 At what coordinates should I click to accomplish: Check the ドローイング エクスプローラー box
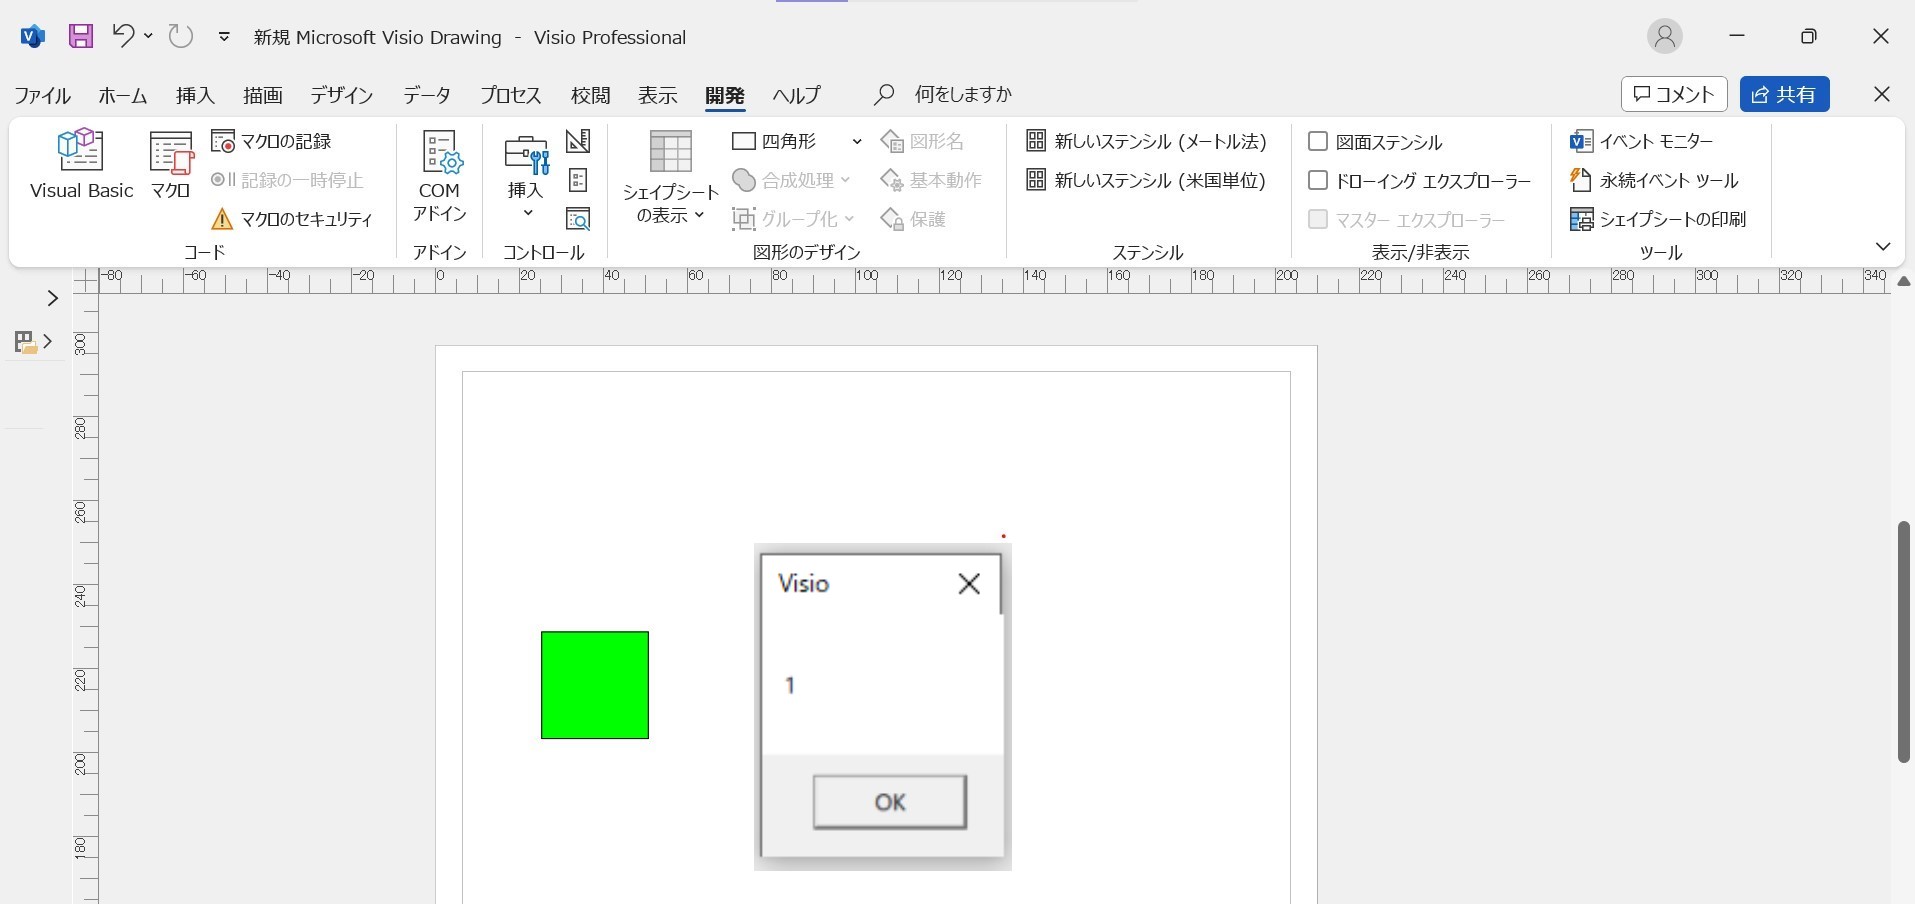1318,180
